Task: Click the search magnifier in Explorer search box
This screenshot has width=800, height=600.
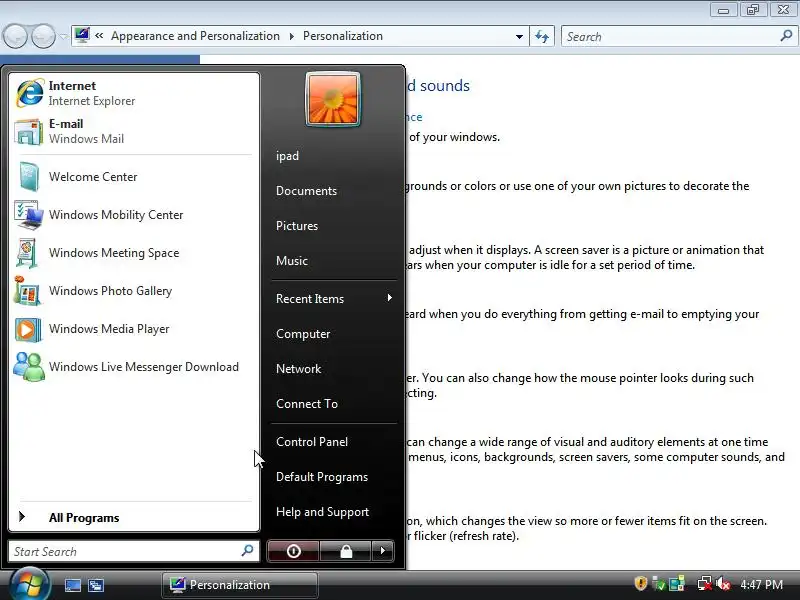Action: (x=786, y=36)
